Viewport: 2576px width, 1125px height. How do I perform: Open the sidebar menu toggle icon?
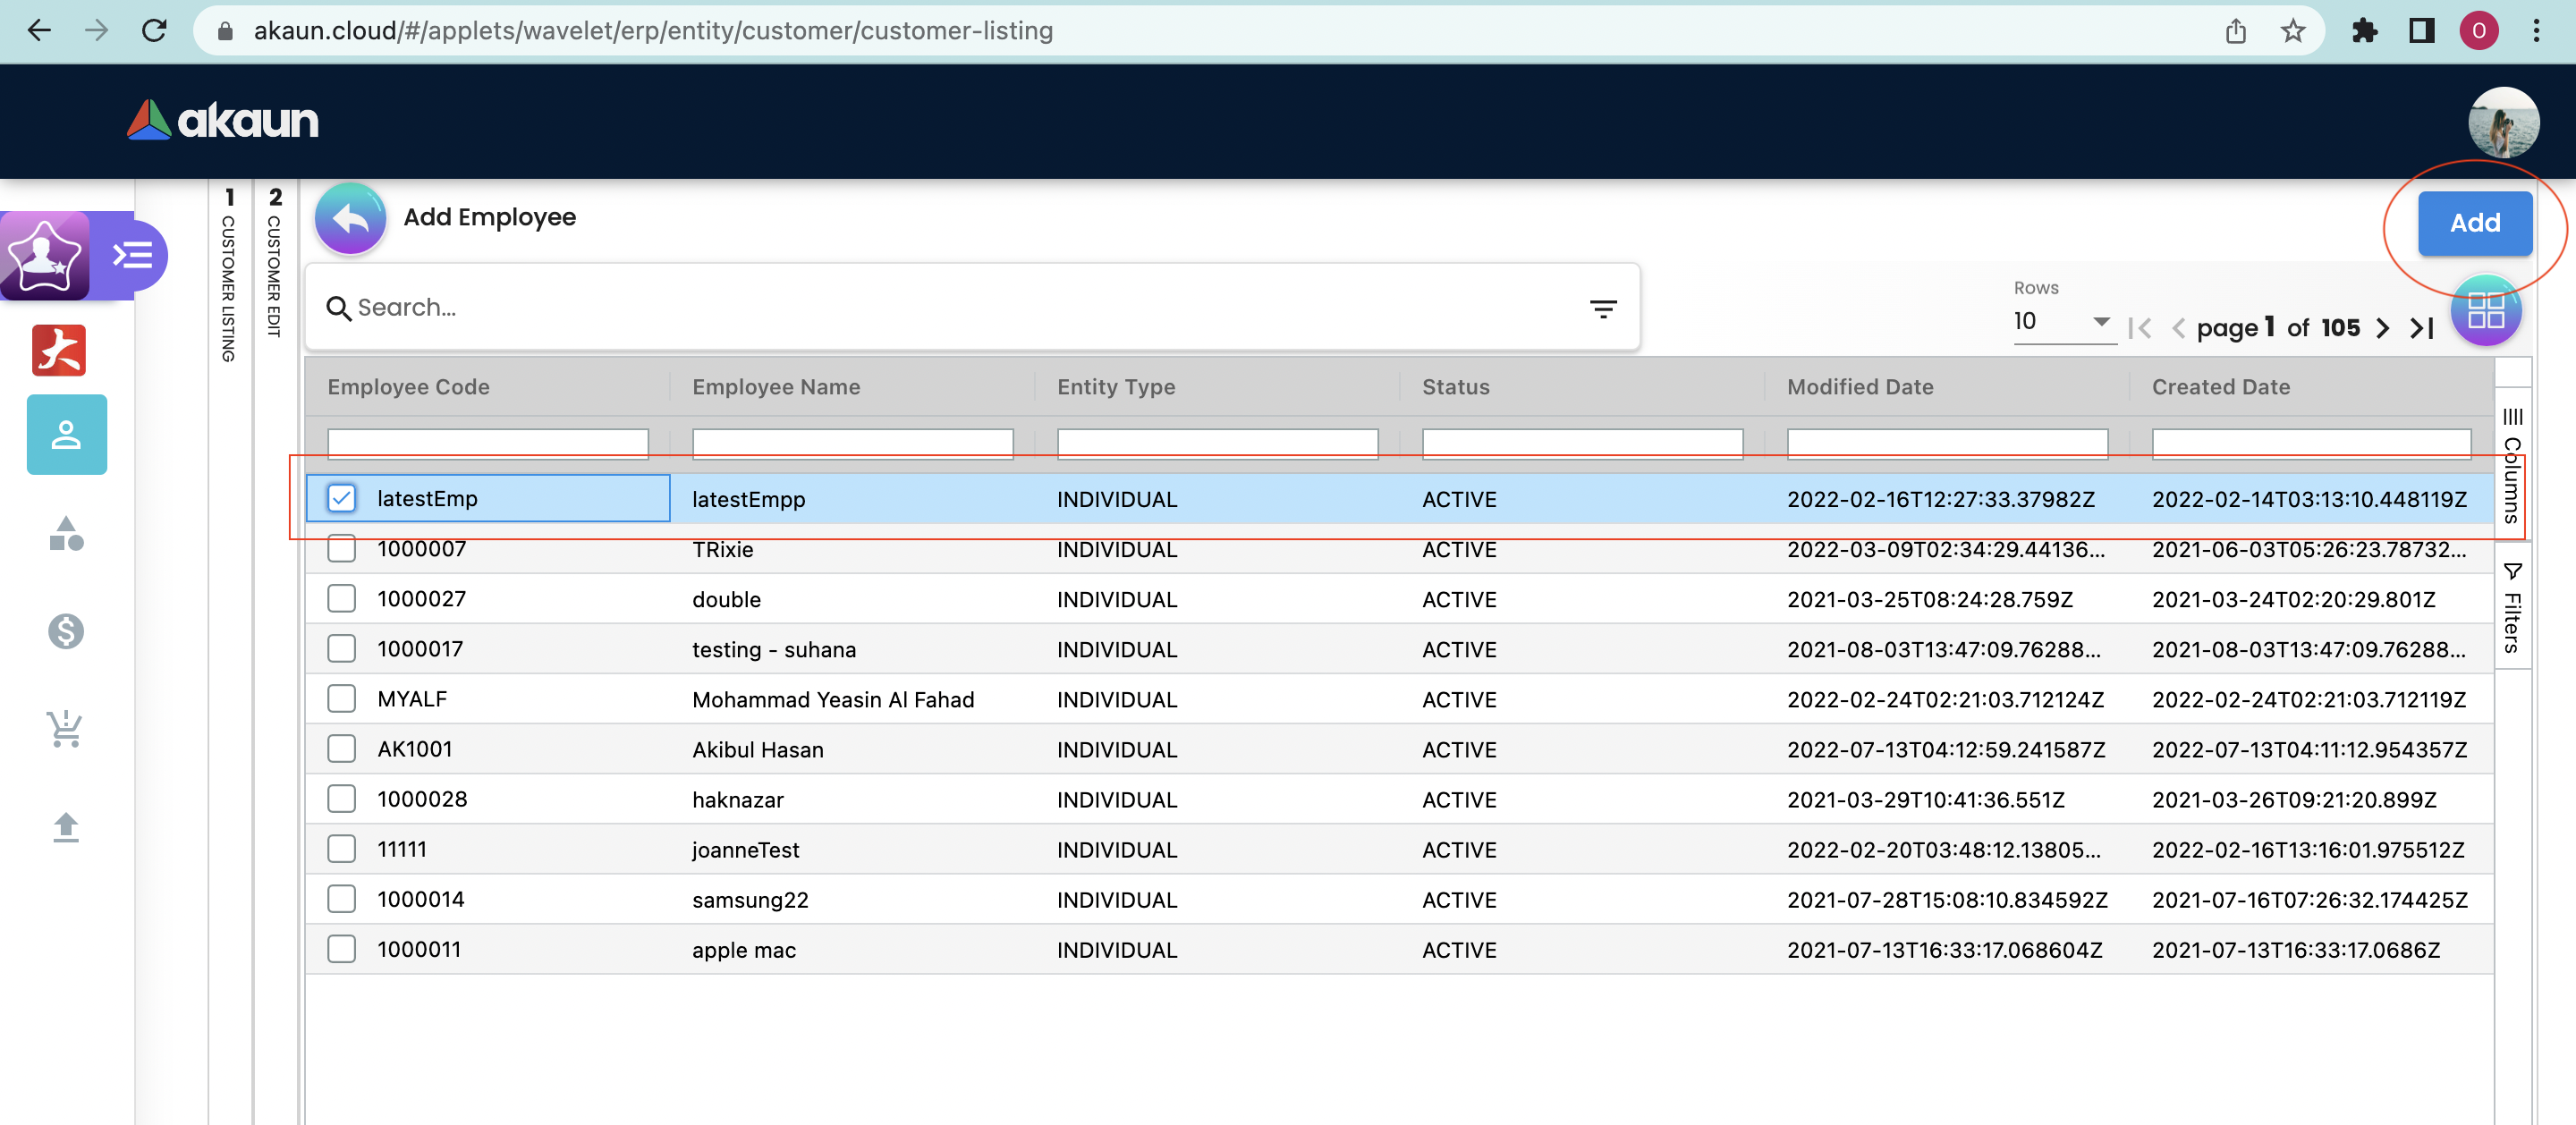click(x=133, y=255)
